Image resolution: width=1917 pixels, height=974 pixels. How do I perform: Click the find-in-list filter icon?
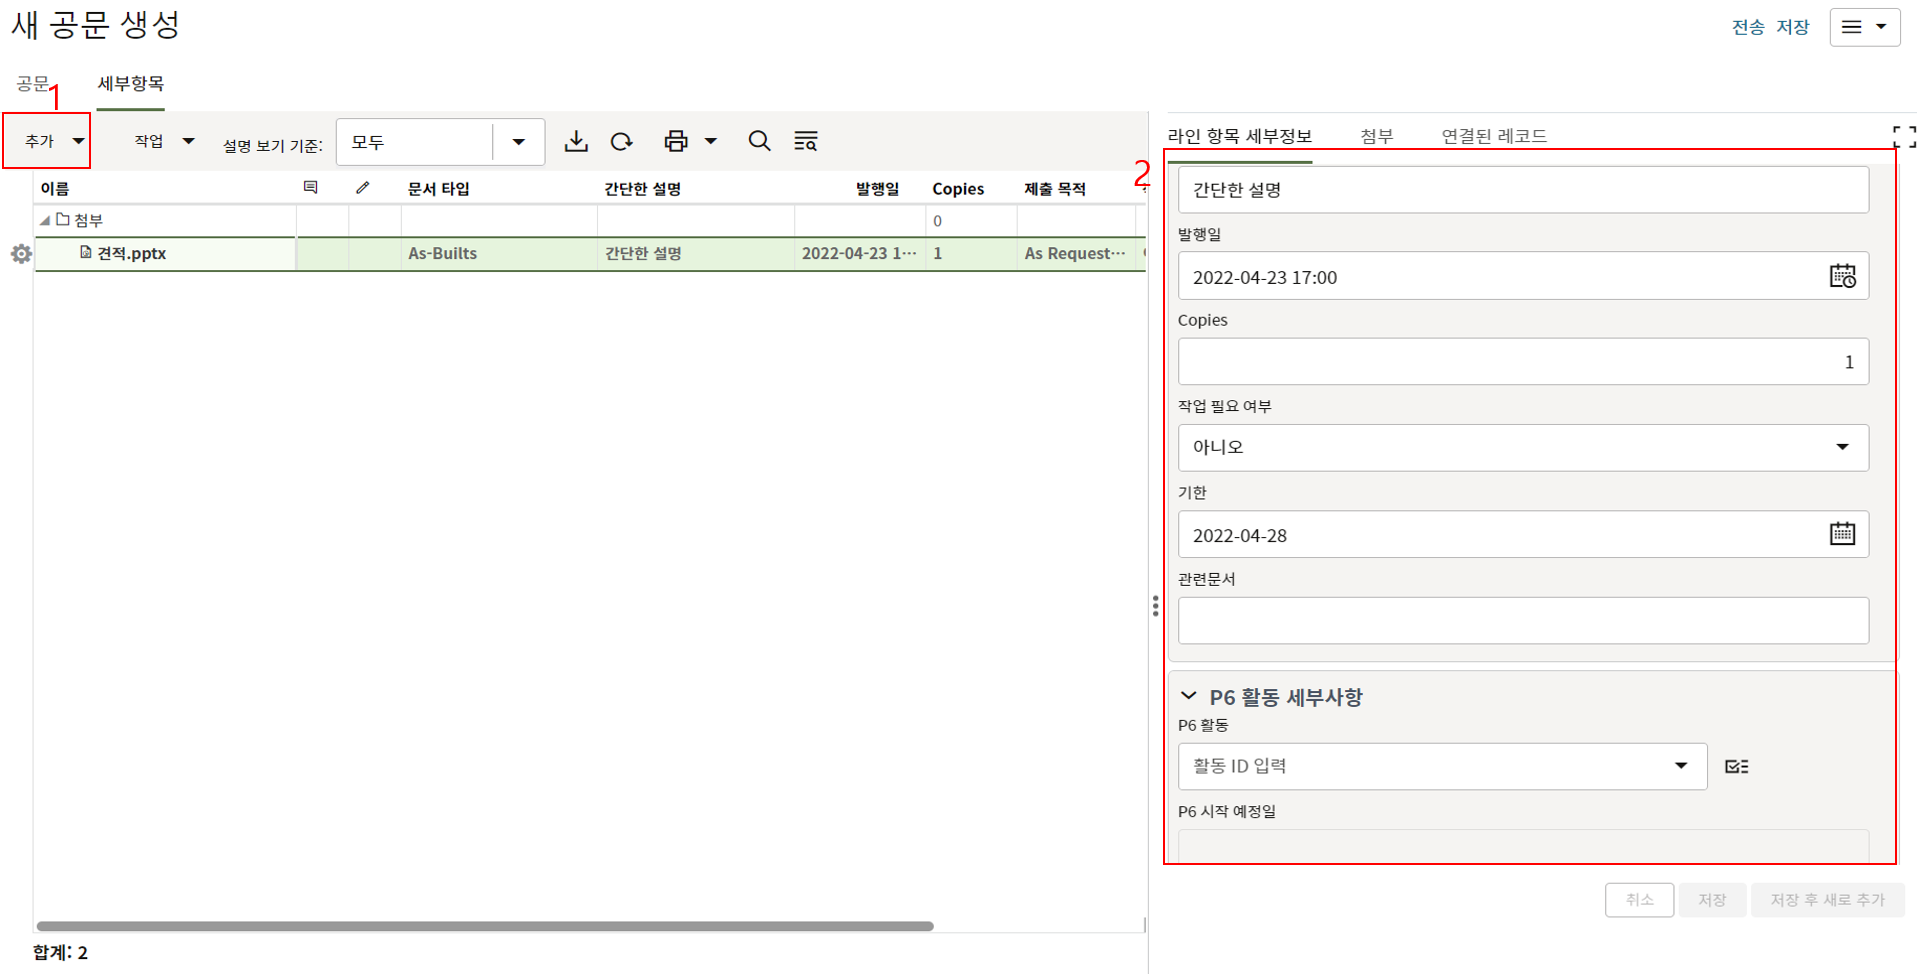pos(805,141)
